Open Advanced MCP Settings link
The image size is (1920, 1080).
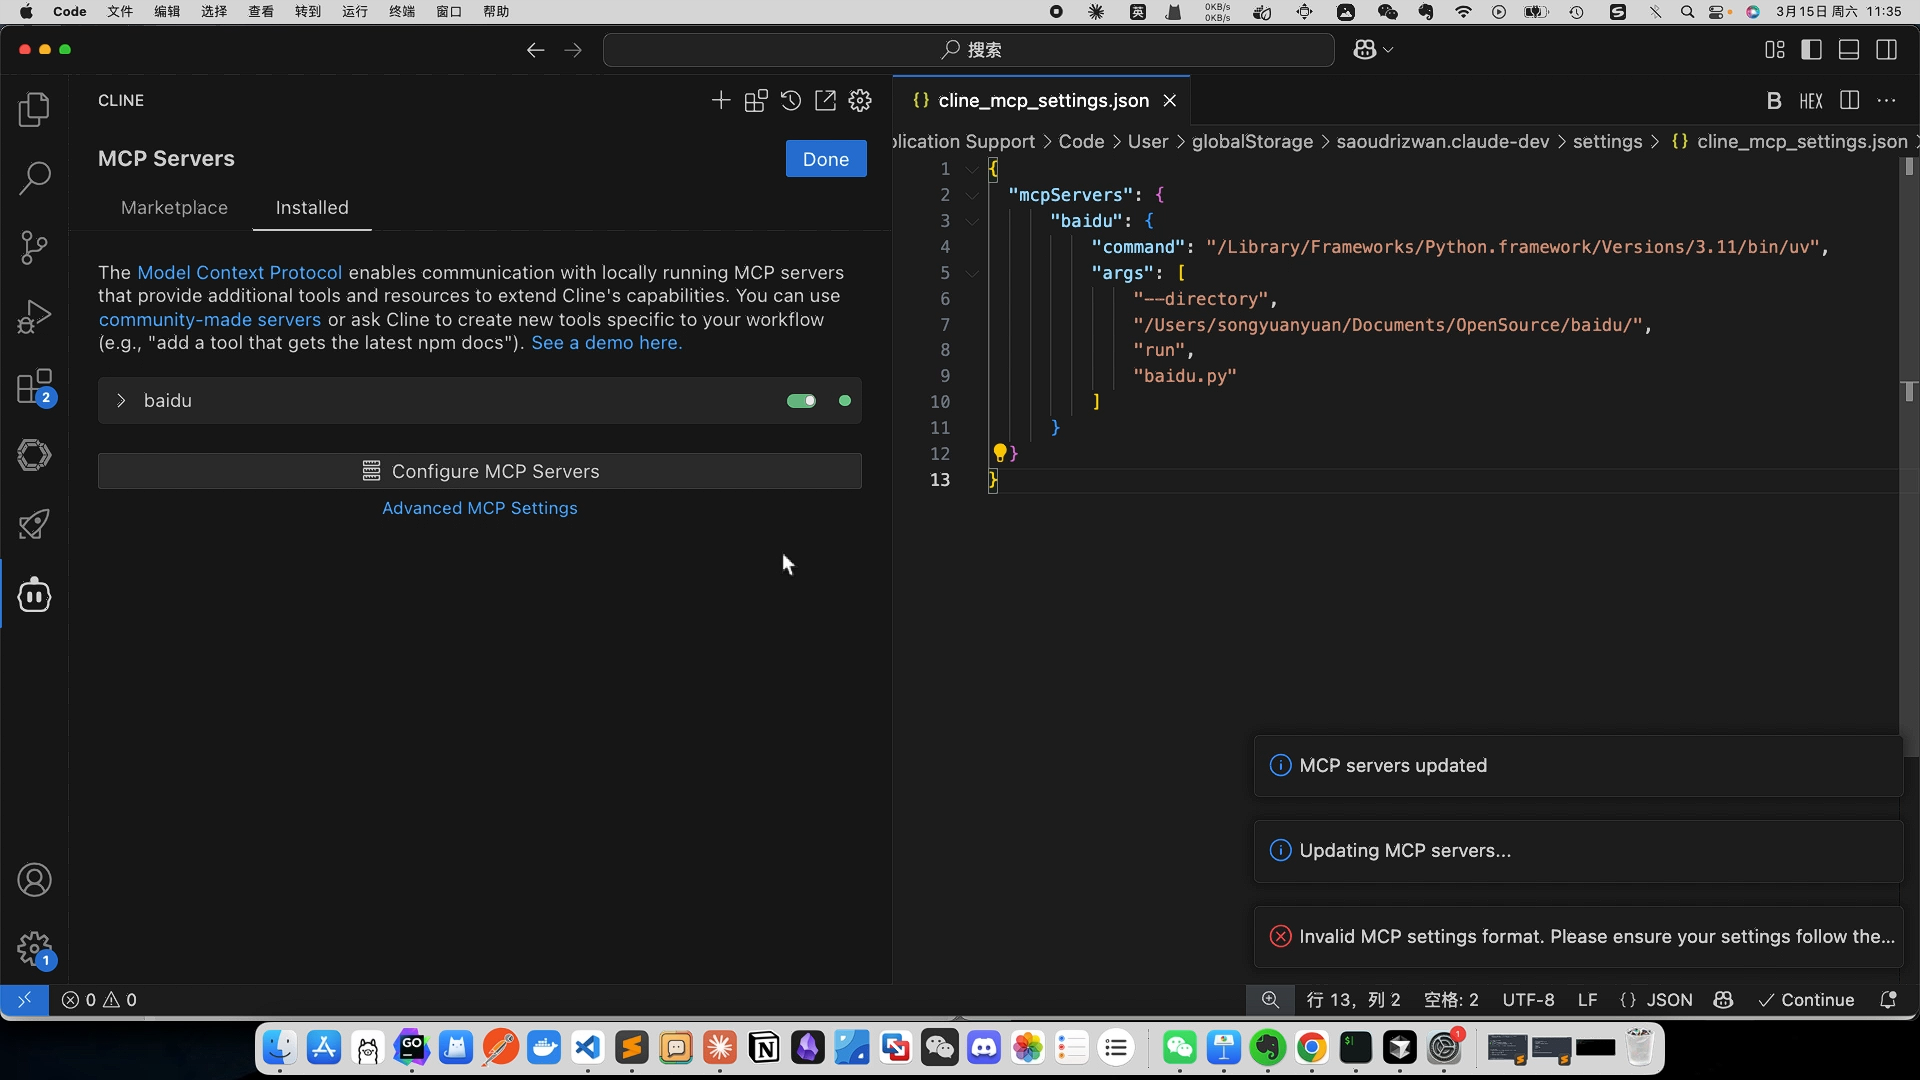[480, 508]
